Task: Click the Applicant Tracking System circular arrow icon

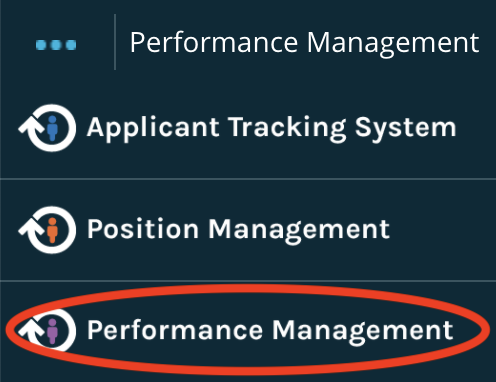Action: pyautogui.click(x=48, y=128)
